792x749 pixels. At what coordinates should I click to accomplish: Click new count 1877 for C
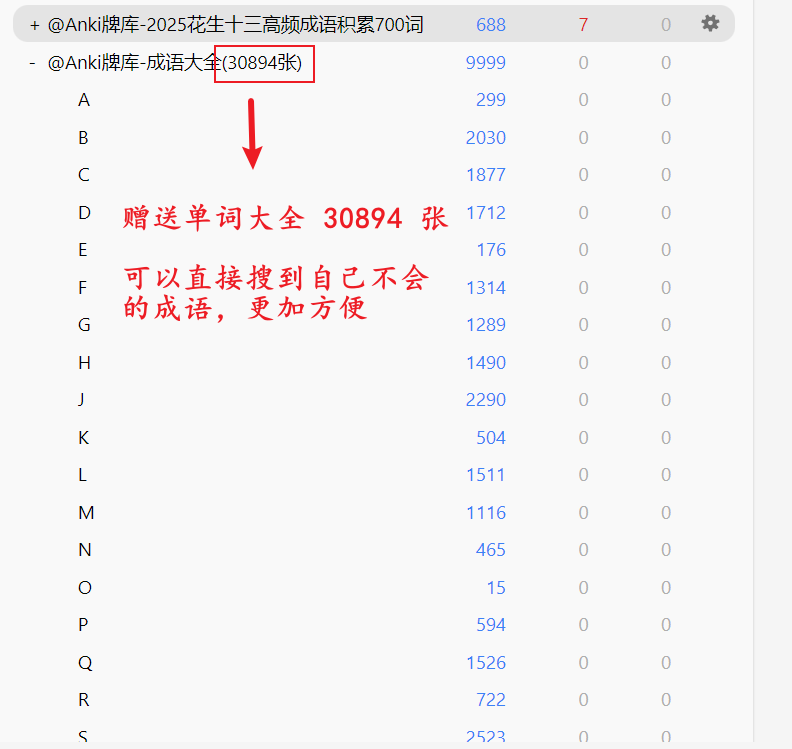point(485,175)
